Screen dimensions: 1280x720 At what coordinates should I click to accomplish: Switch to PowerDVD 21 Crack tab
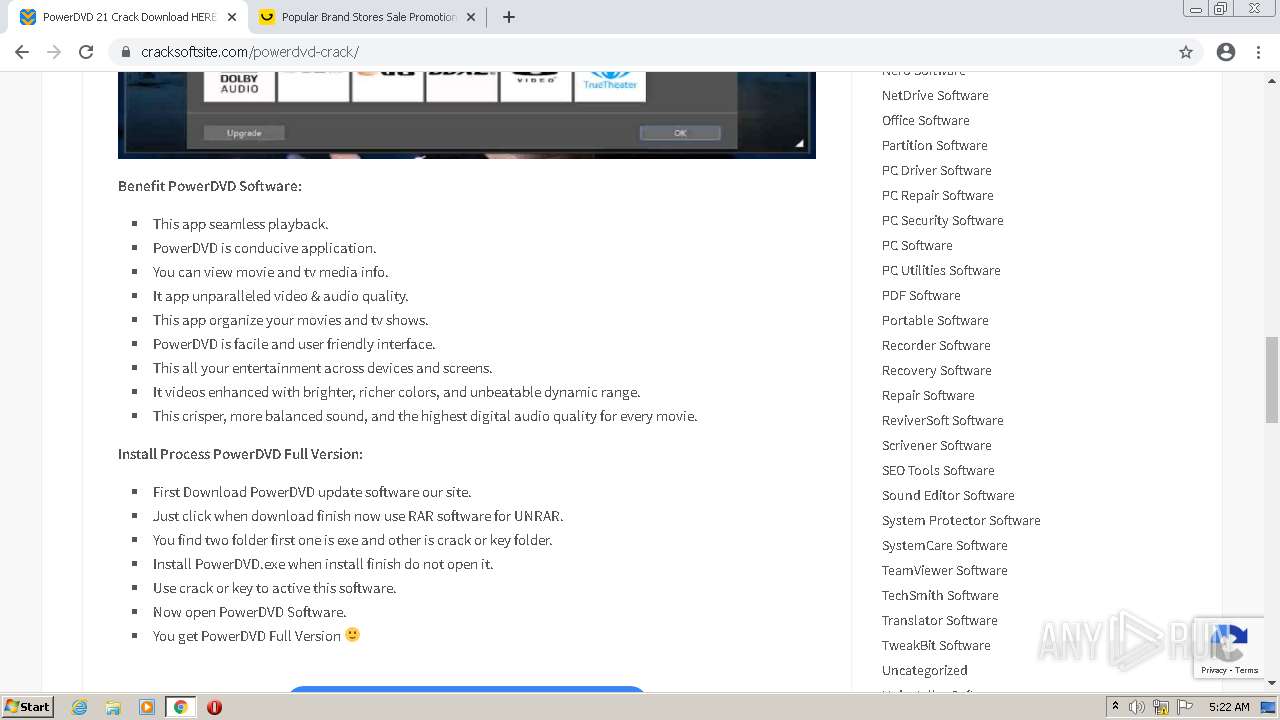(x=128, y=17)
